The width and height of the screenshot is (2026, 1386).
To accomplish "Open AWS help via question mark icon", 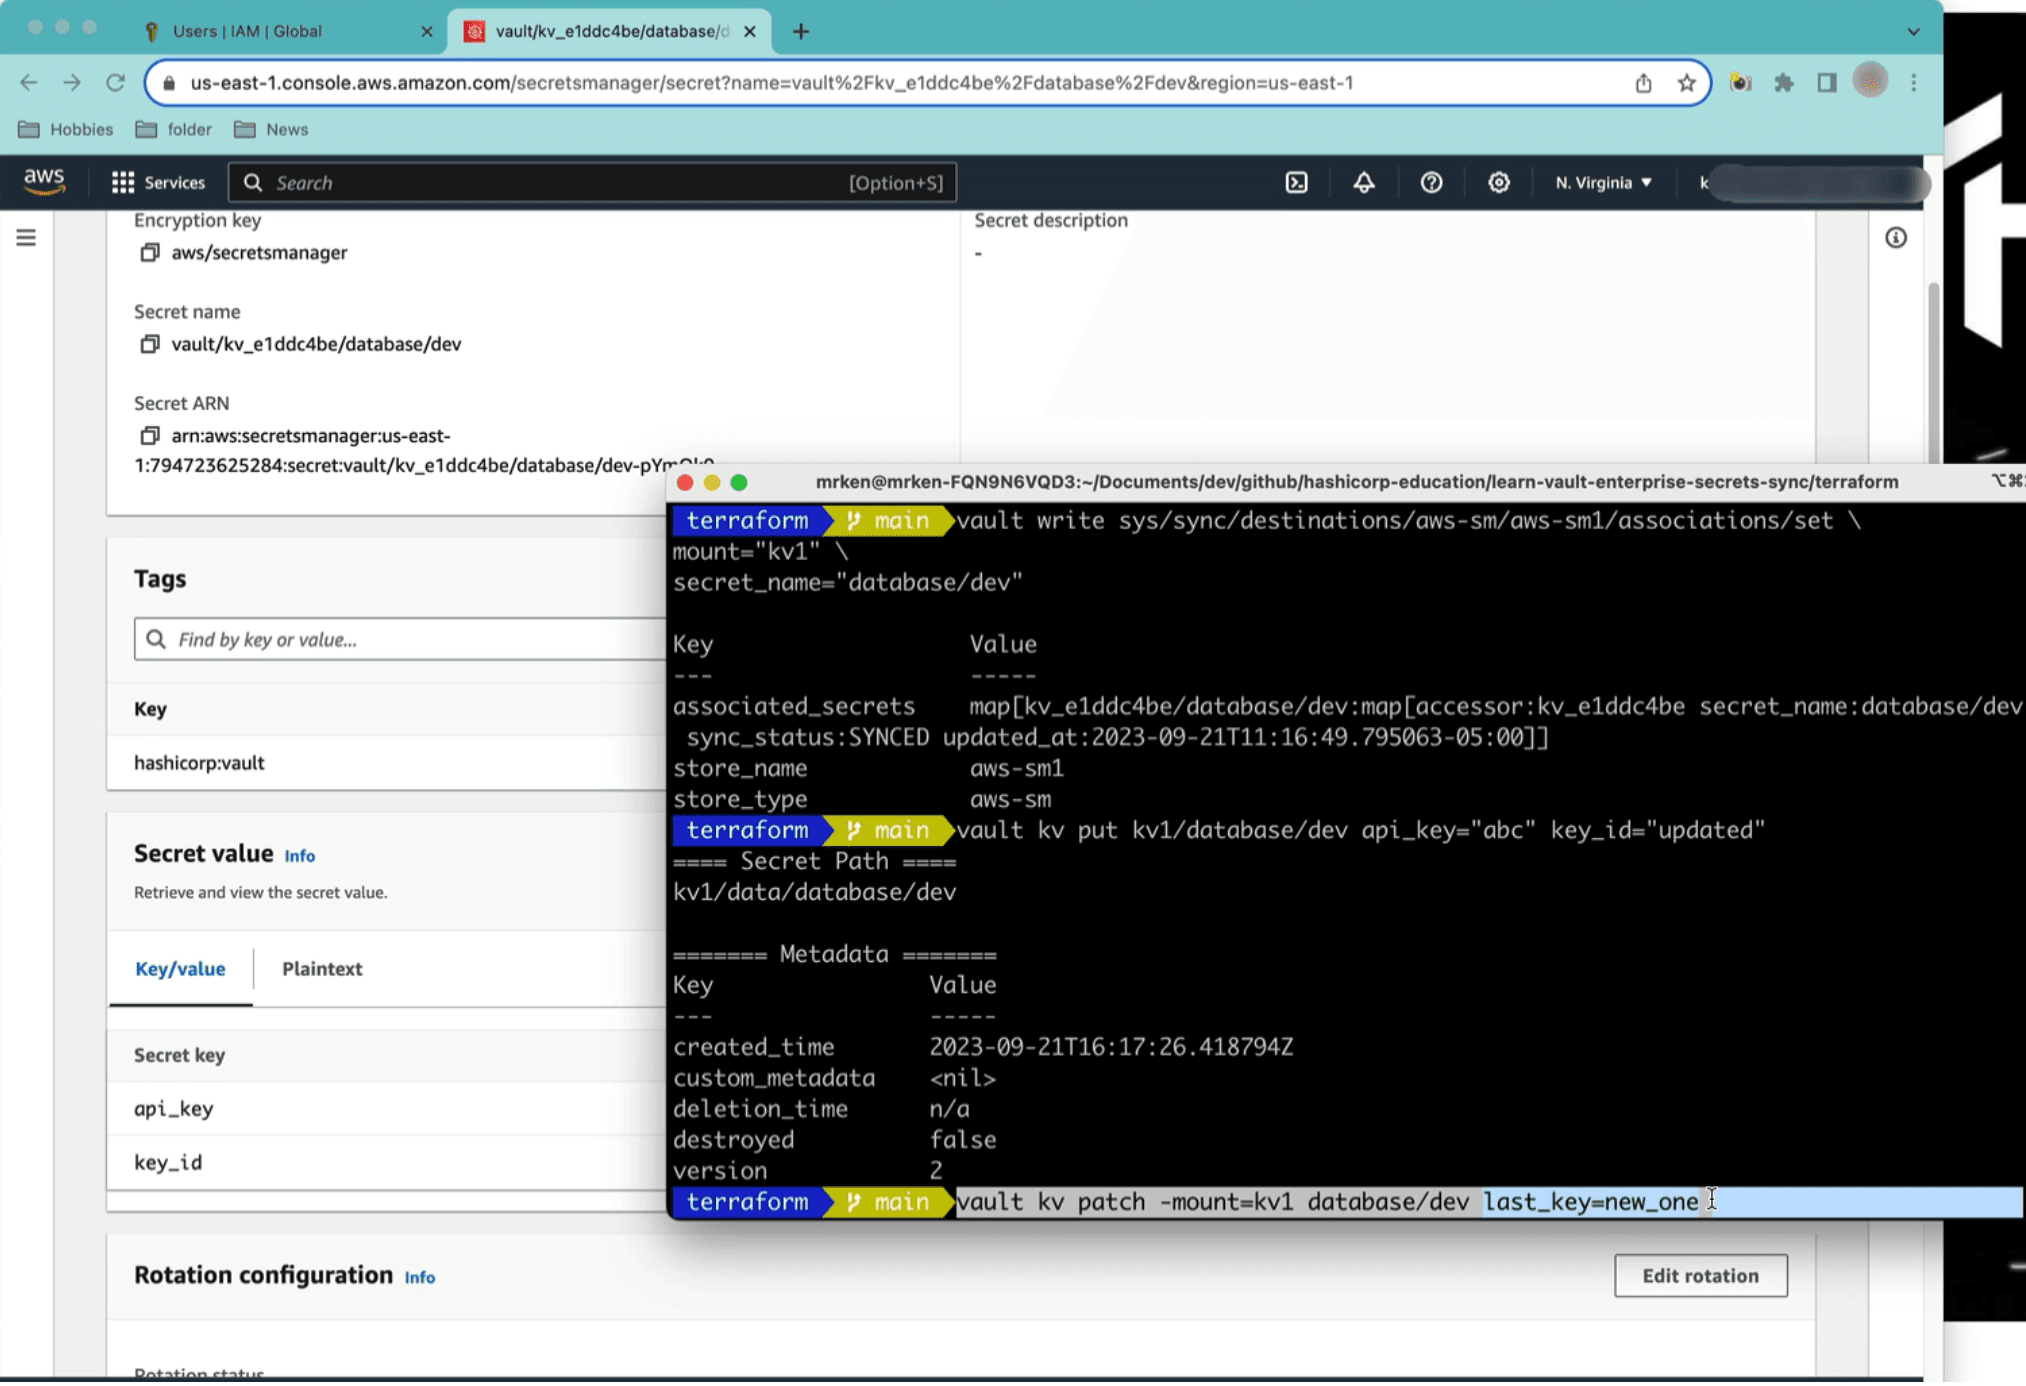I will 1432,182.
